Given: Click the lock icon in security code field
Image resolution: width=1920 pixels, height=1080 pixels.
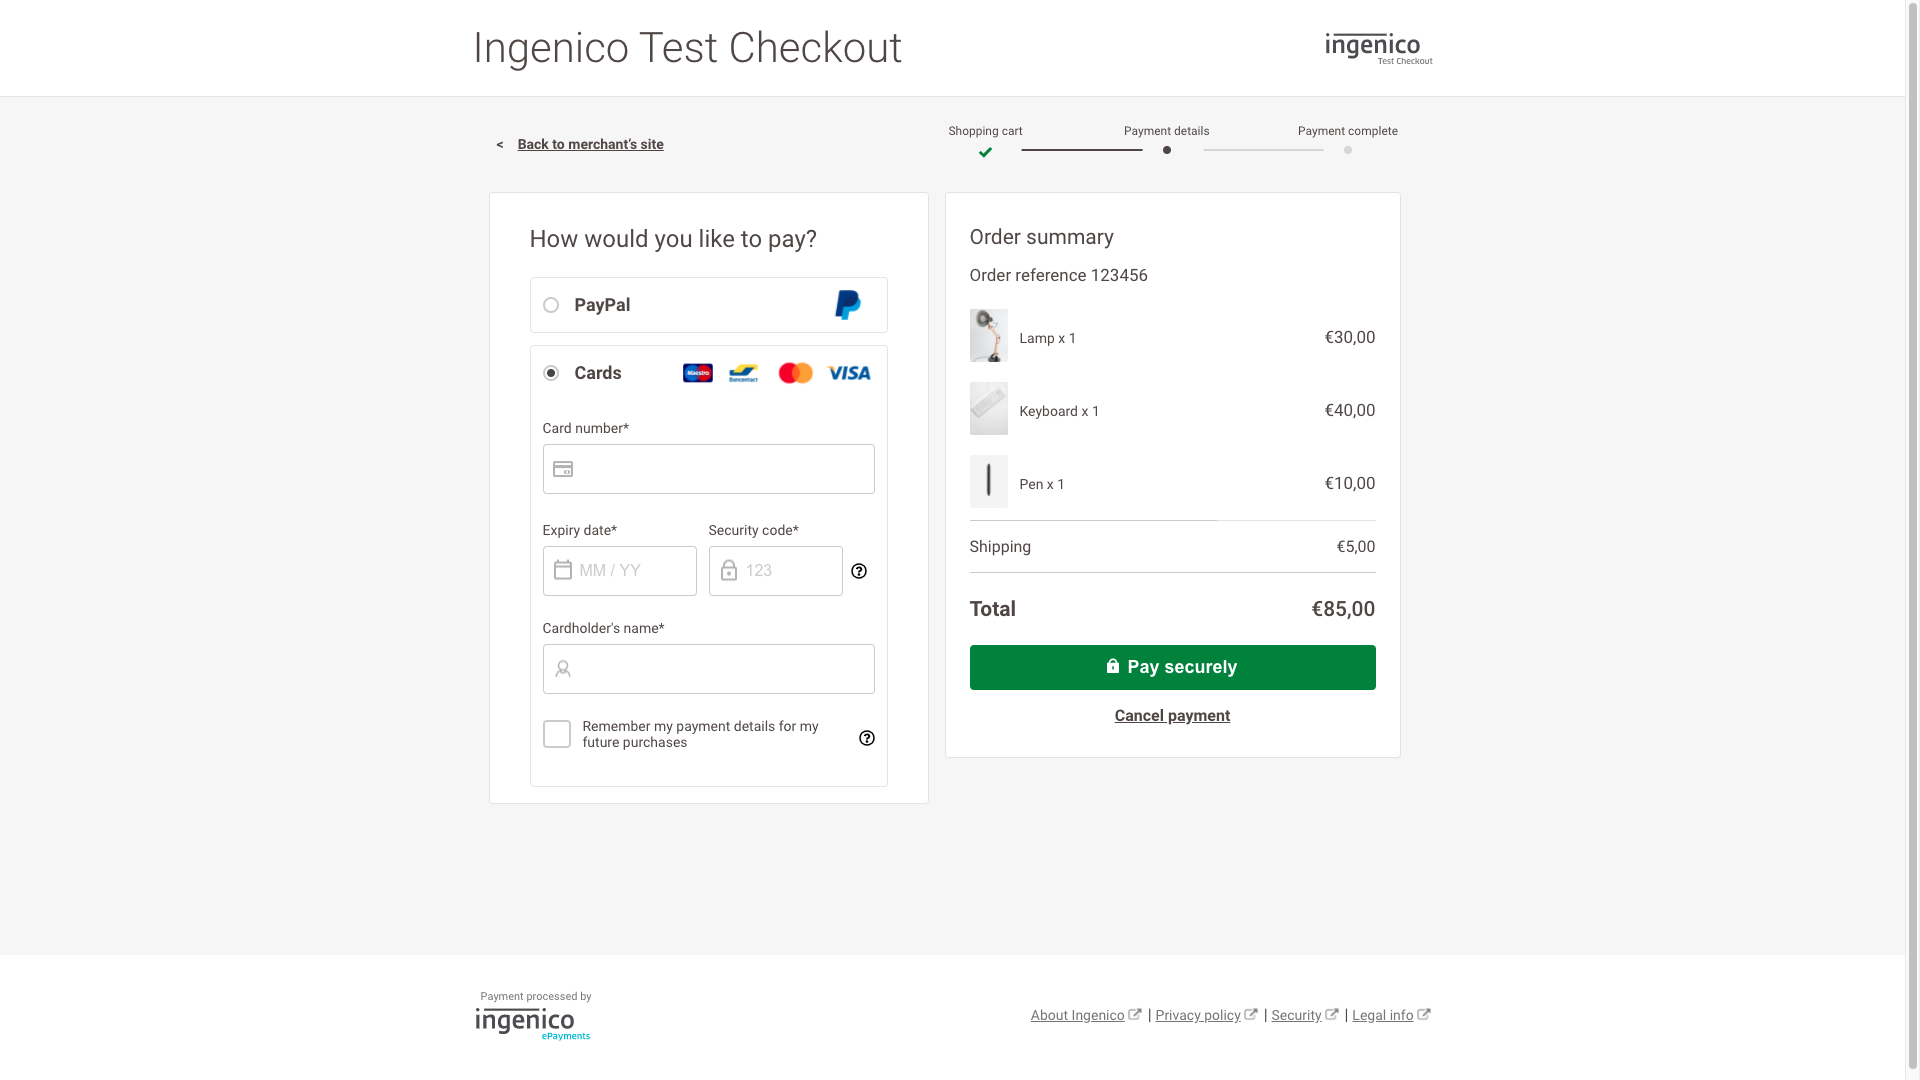Looking at the screenshot, I should coord(728,571).
